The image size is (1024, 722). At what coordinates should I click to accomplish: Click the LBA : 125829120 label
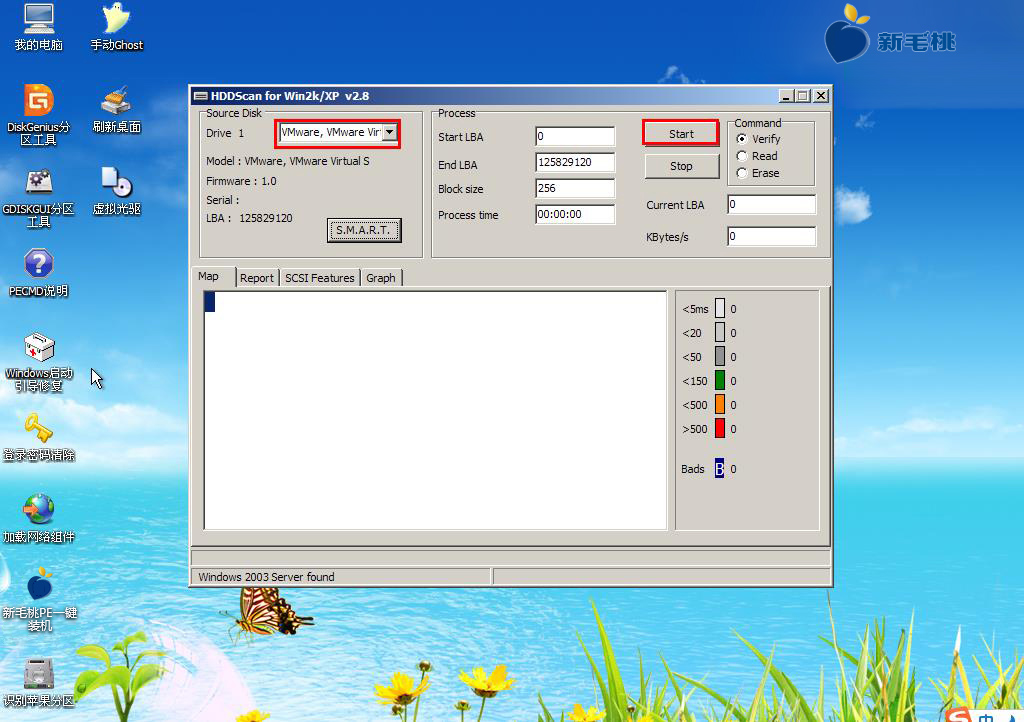click(249, 218)
